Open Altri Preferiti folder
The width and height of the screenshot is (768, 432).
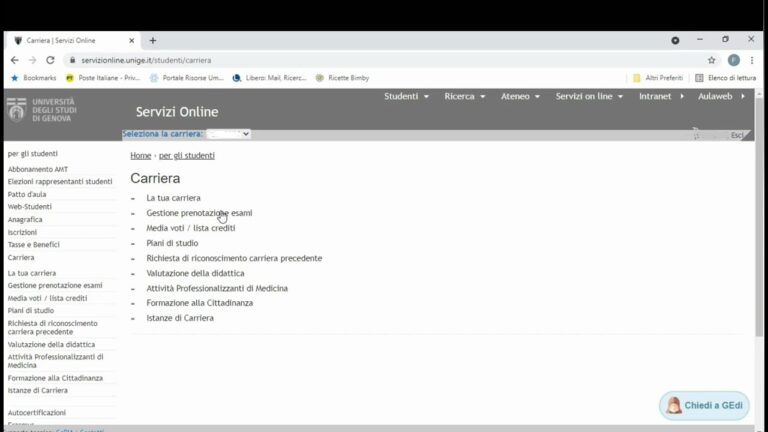tap(658, 78)
